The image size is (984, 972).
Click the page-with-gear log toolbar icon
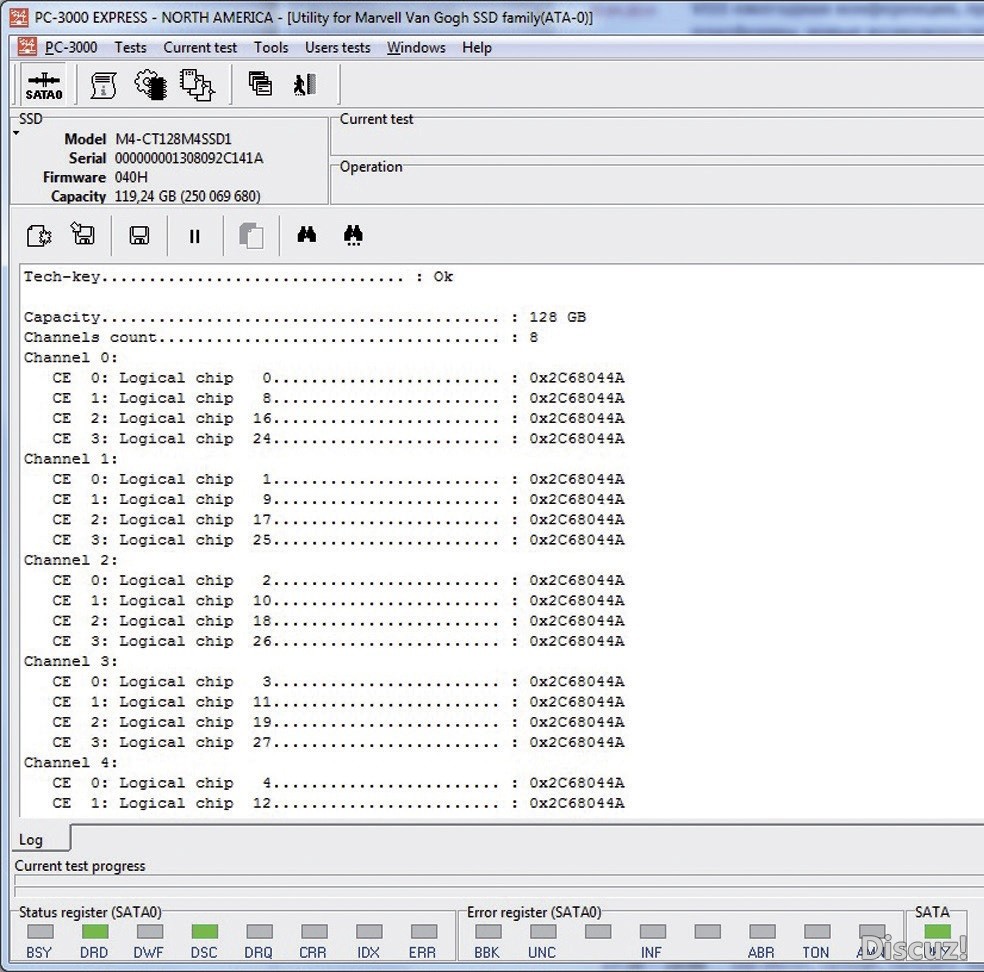click(39, 236)
